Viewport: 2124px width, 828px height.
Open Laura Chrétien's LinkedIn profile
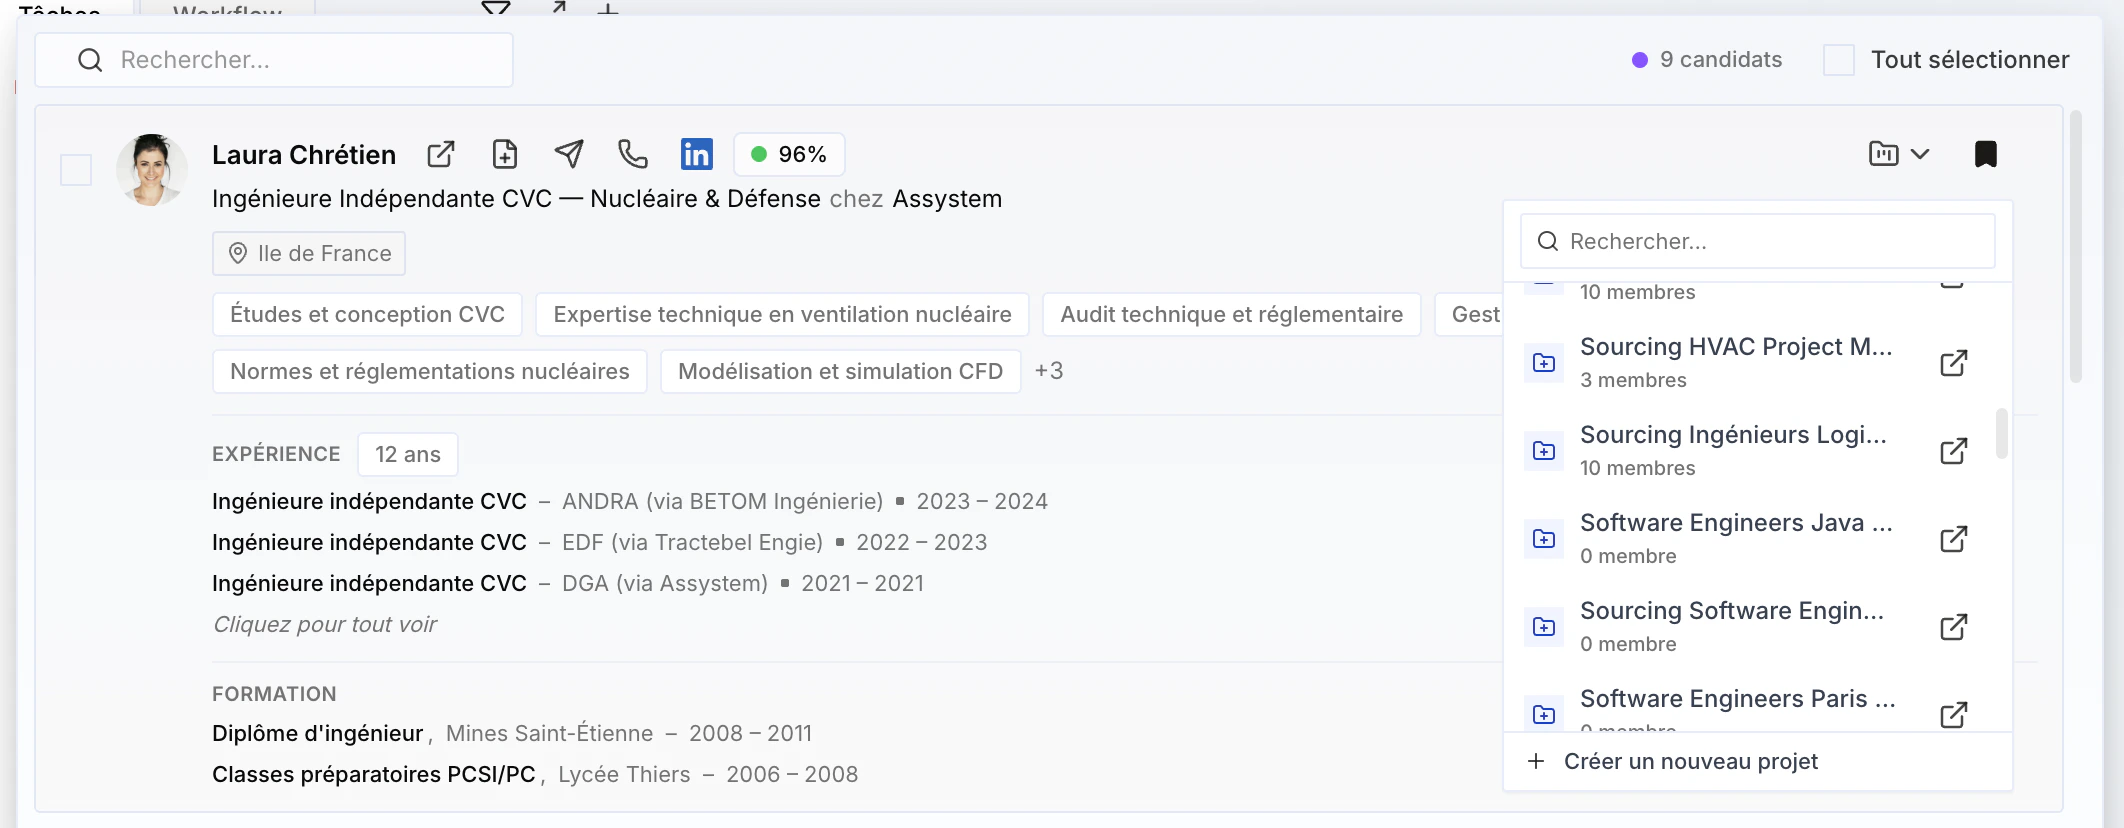pyautogui.click(x=697, y=154)
